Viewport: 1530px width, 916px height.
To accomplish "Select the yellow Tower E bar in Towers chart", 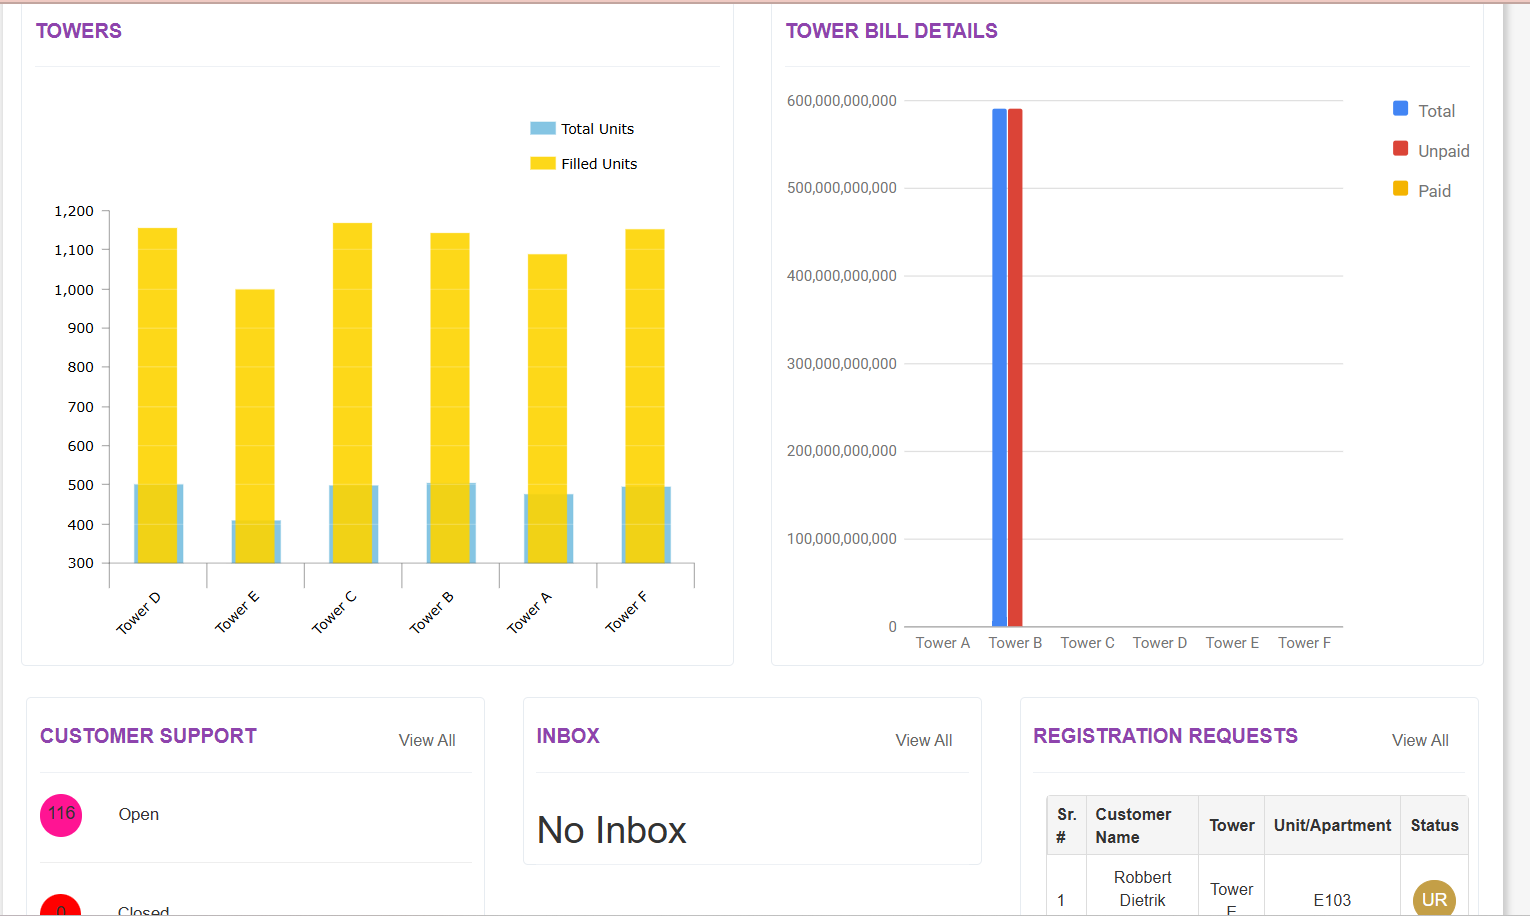I will tap(255, 400).
